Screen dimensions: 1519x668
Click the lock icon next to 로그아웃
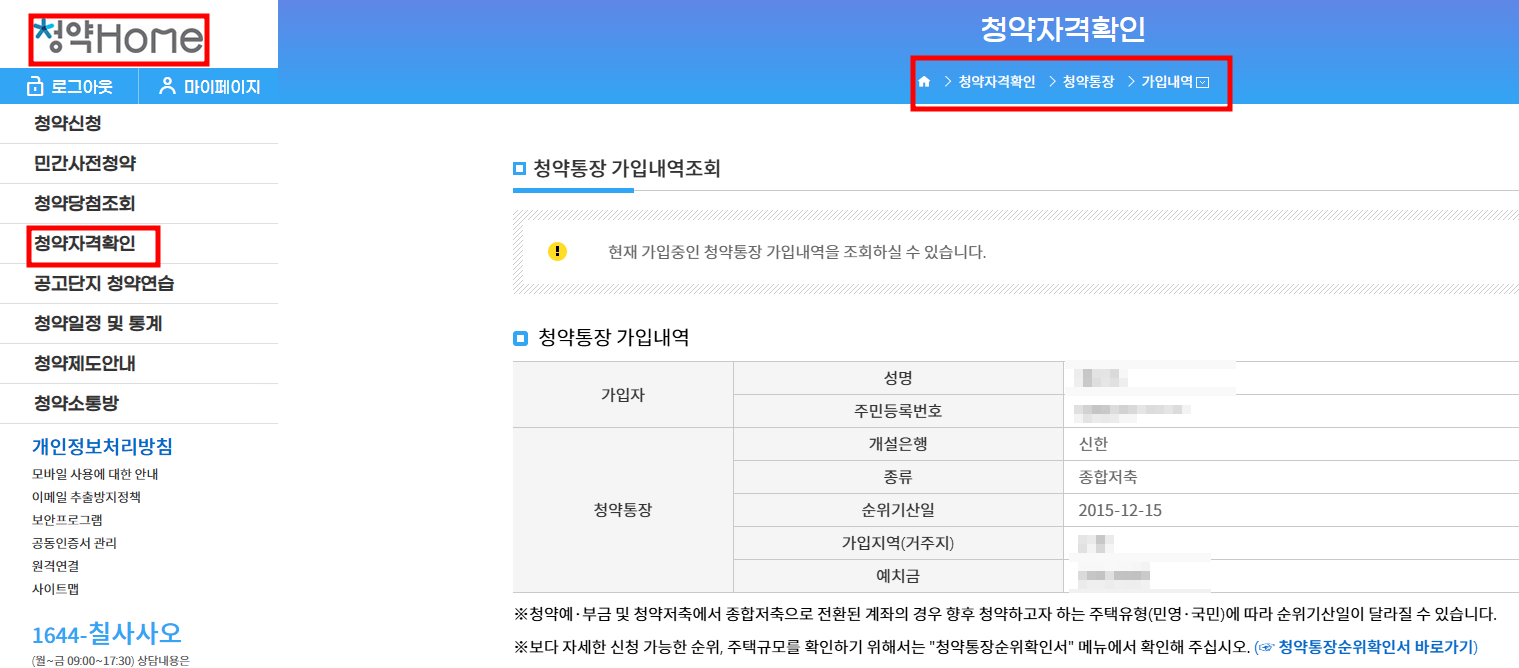click(x=34, y=87)
